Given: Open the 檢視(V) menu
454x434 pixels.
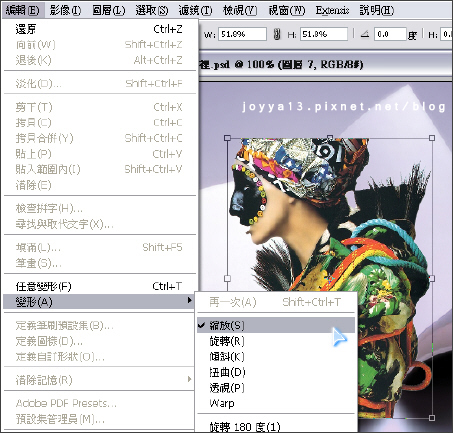Looking at the screenshot, I should click(240, 10).
